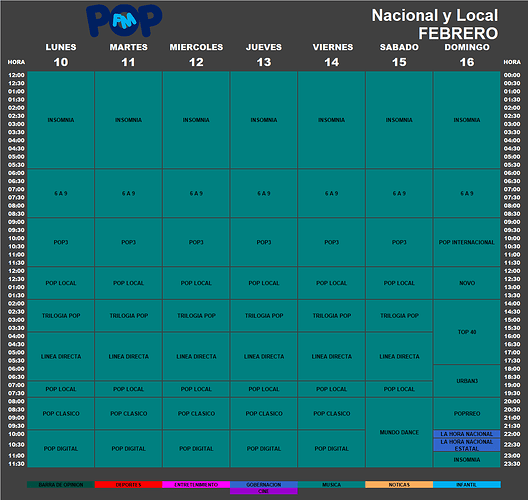Select the JUEVES 13 column header

pos(264,55)
